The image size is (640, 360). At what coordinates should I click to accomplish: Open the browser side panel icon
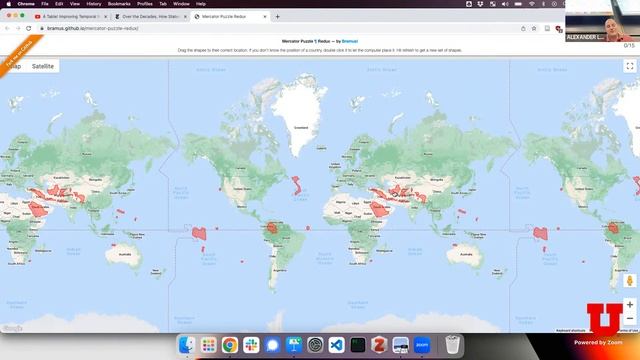tap(547, 29)
